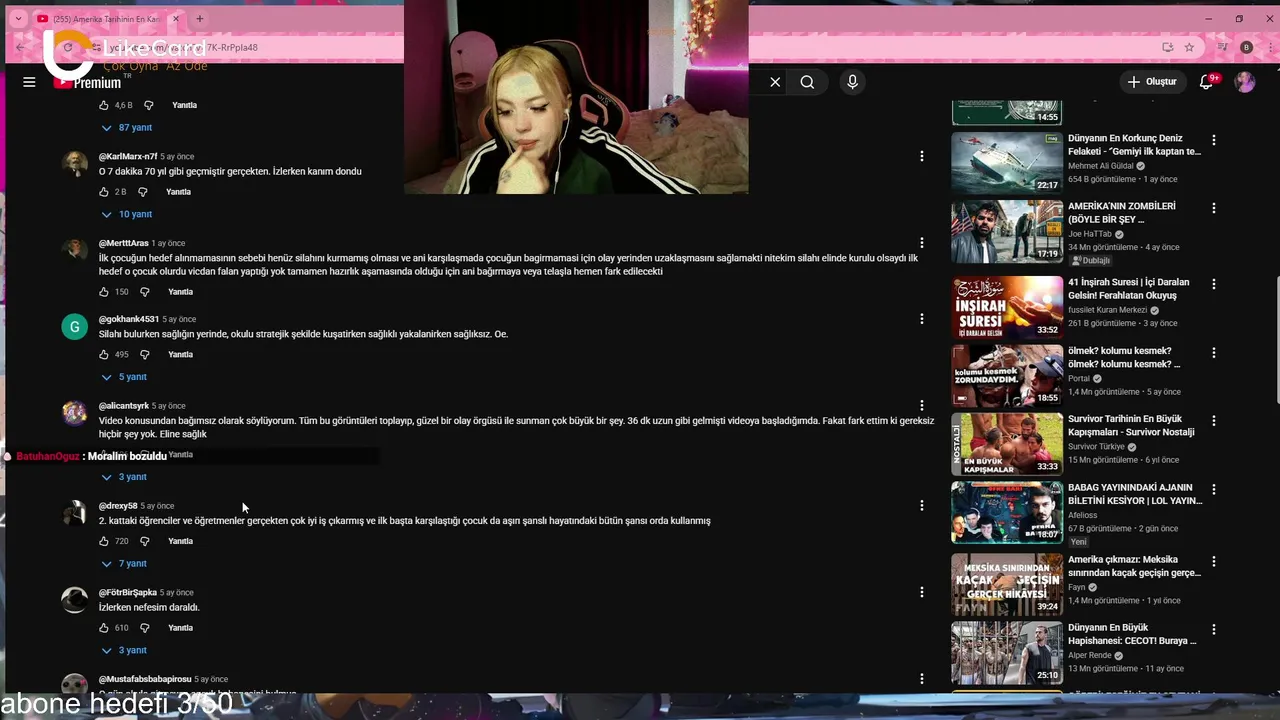Open the notifications bell

tap(1206, 82)
